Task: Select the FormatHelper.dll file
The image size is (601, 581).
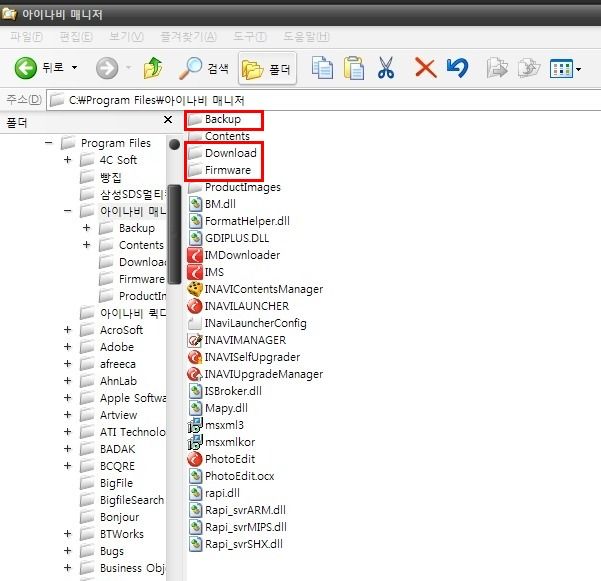Action: point(239,221)
